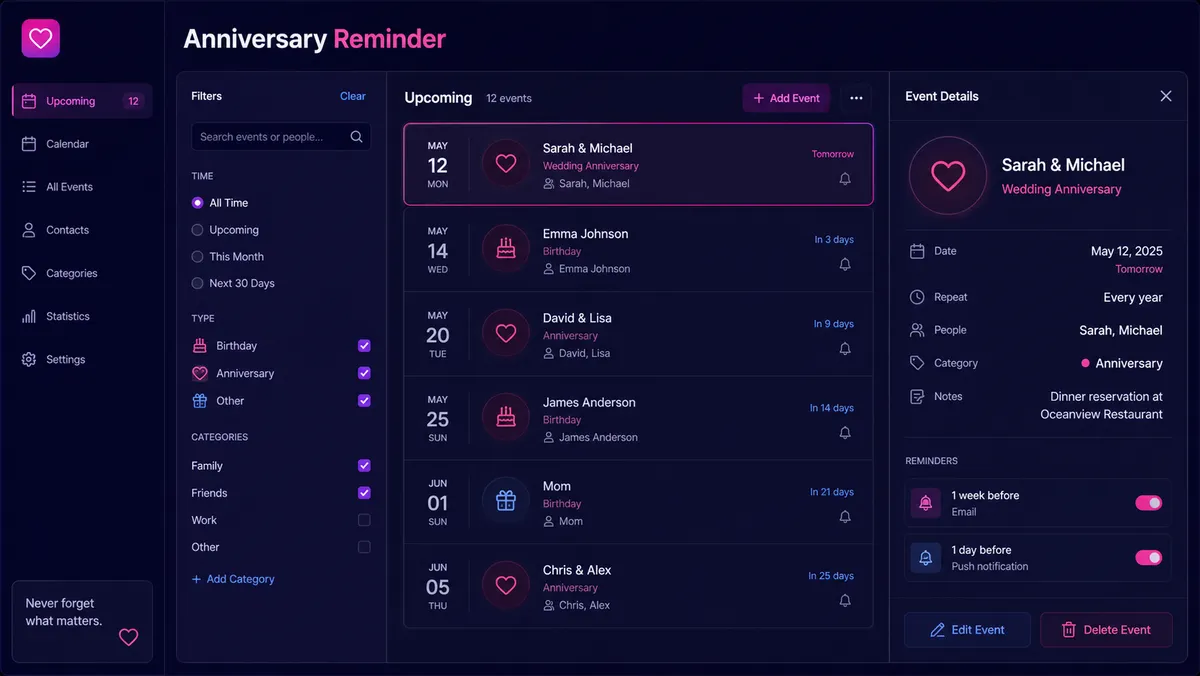The width and height of the screenshot is (1200, 676).
Task: Click the gift icon next to Other type
Action: click(200, 400)
